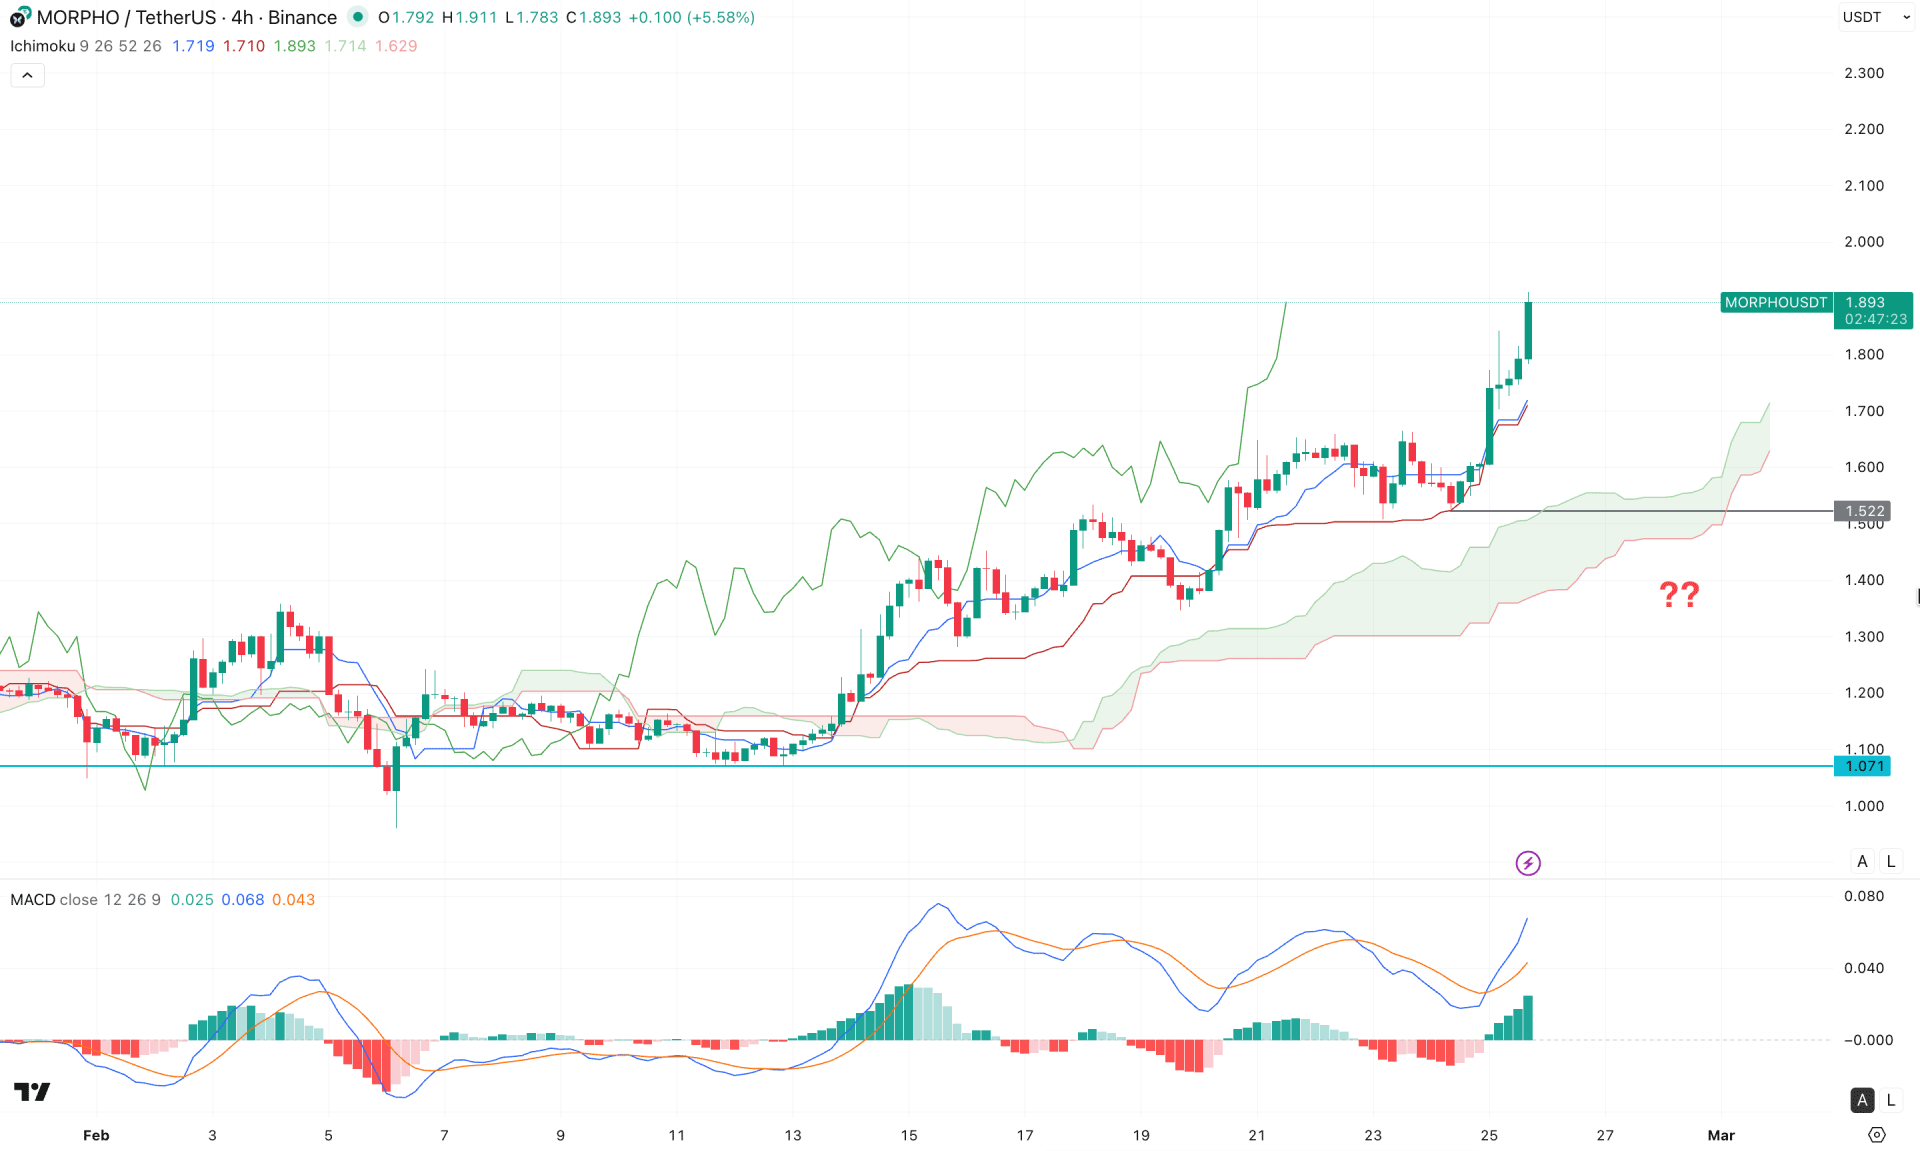Click the Feb label on the time axis

coord(96,1136)
